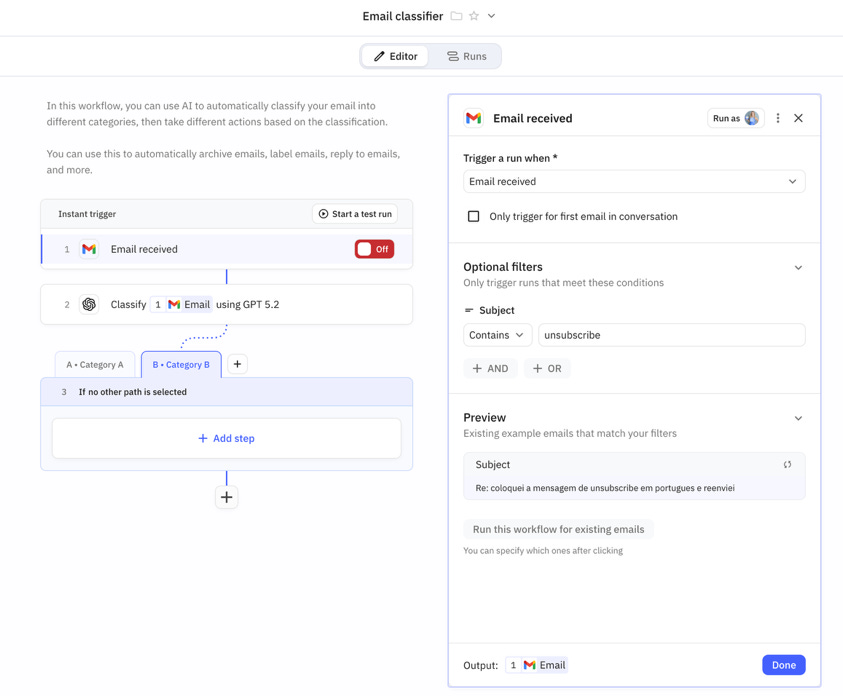Click the Run as button
Image resolution: width=843 pixels, height=696 pixels.
735,118
